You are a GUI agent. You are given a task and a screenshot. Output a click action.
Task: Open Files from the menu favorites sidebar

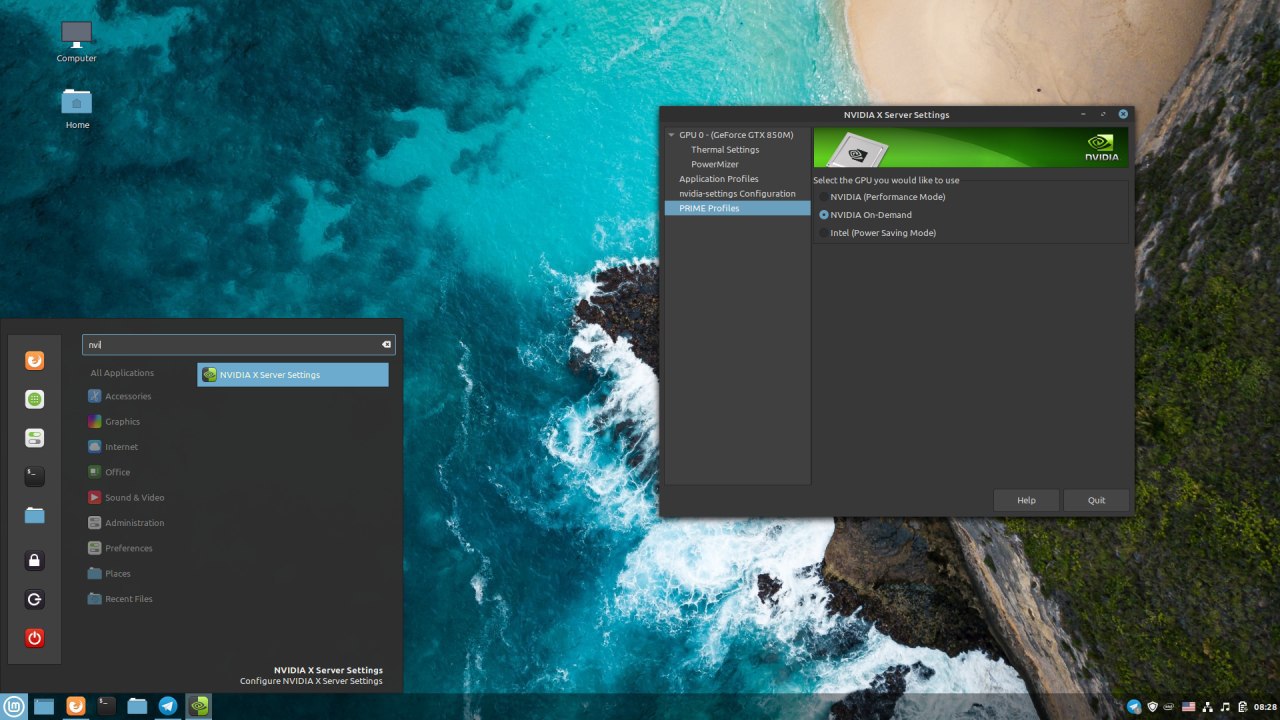35,515
